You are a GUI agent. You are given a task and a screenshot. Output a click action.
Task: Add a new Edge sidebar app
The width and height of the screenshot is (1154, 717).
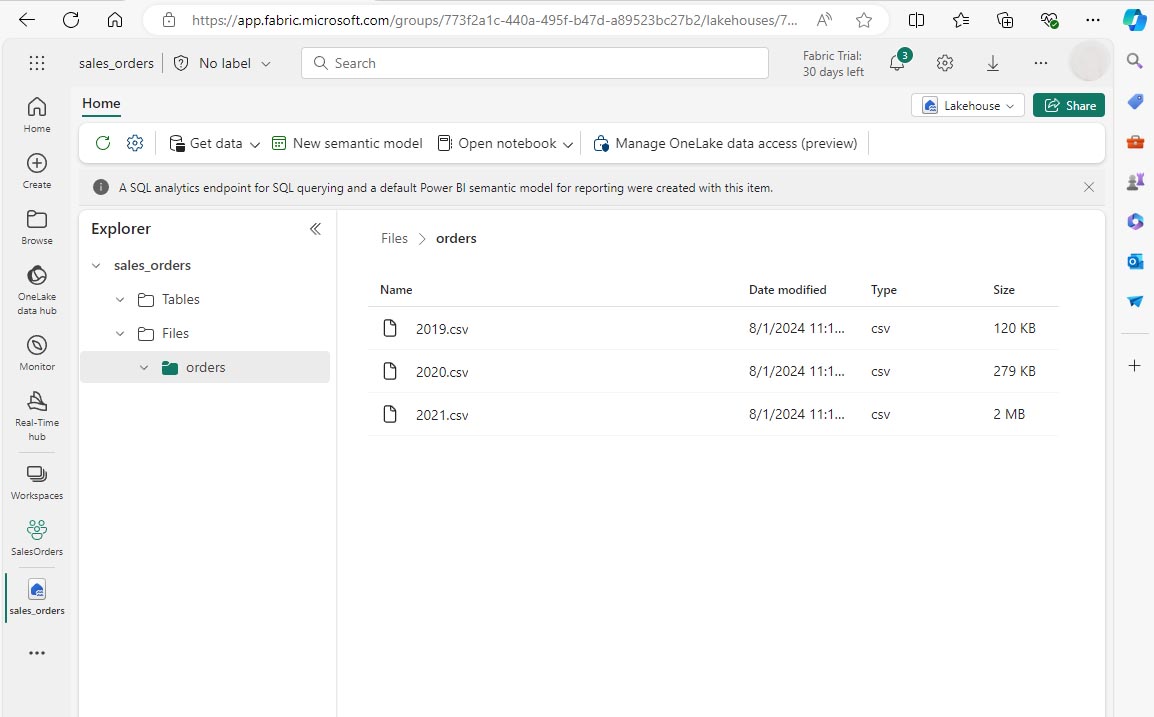coord(1135,365)
